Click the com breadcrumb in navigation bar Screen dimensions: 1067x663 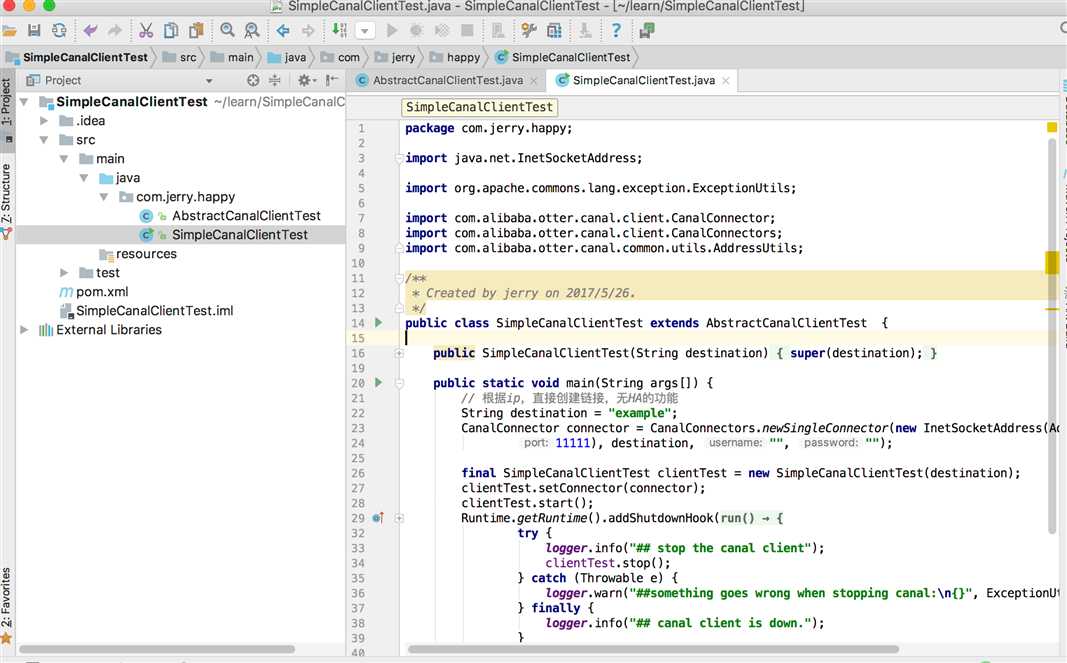(x=340, y=57)
